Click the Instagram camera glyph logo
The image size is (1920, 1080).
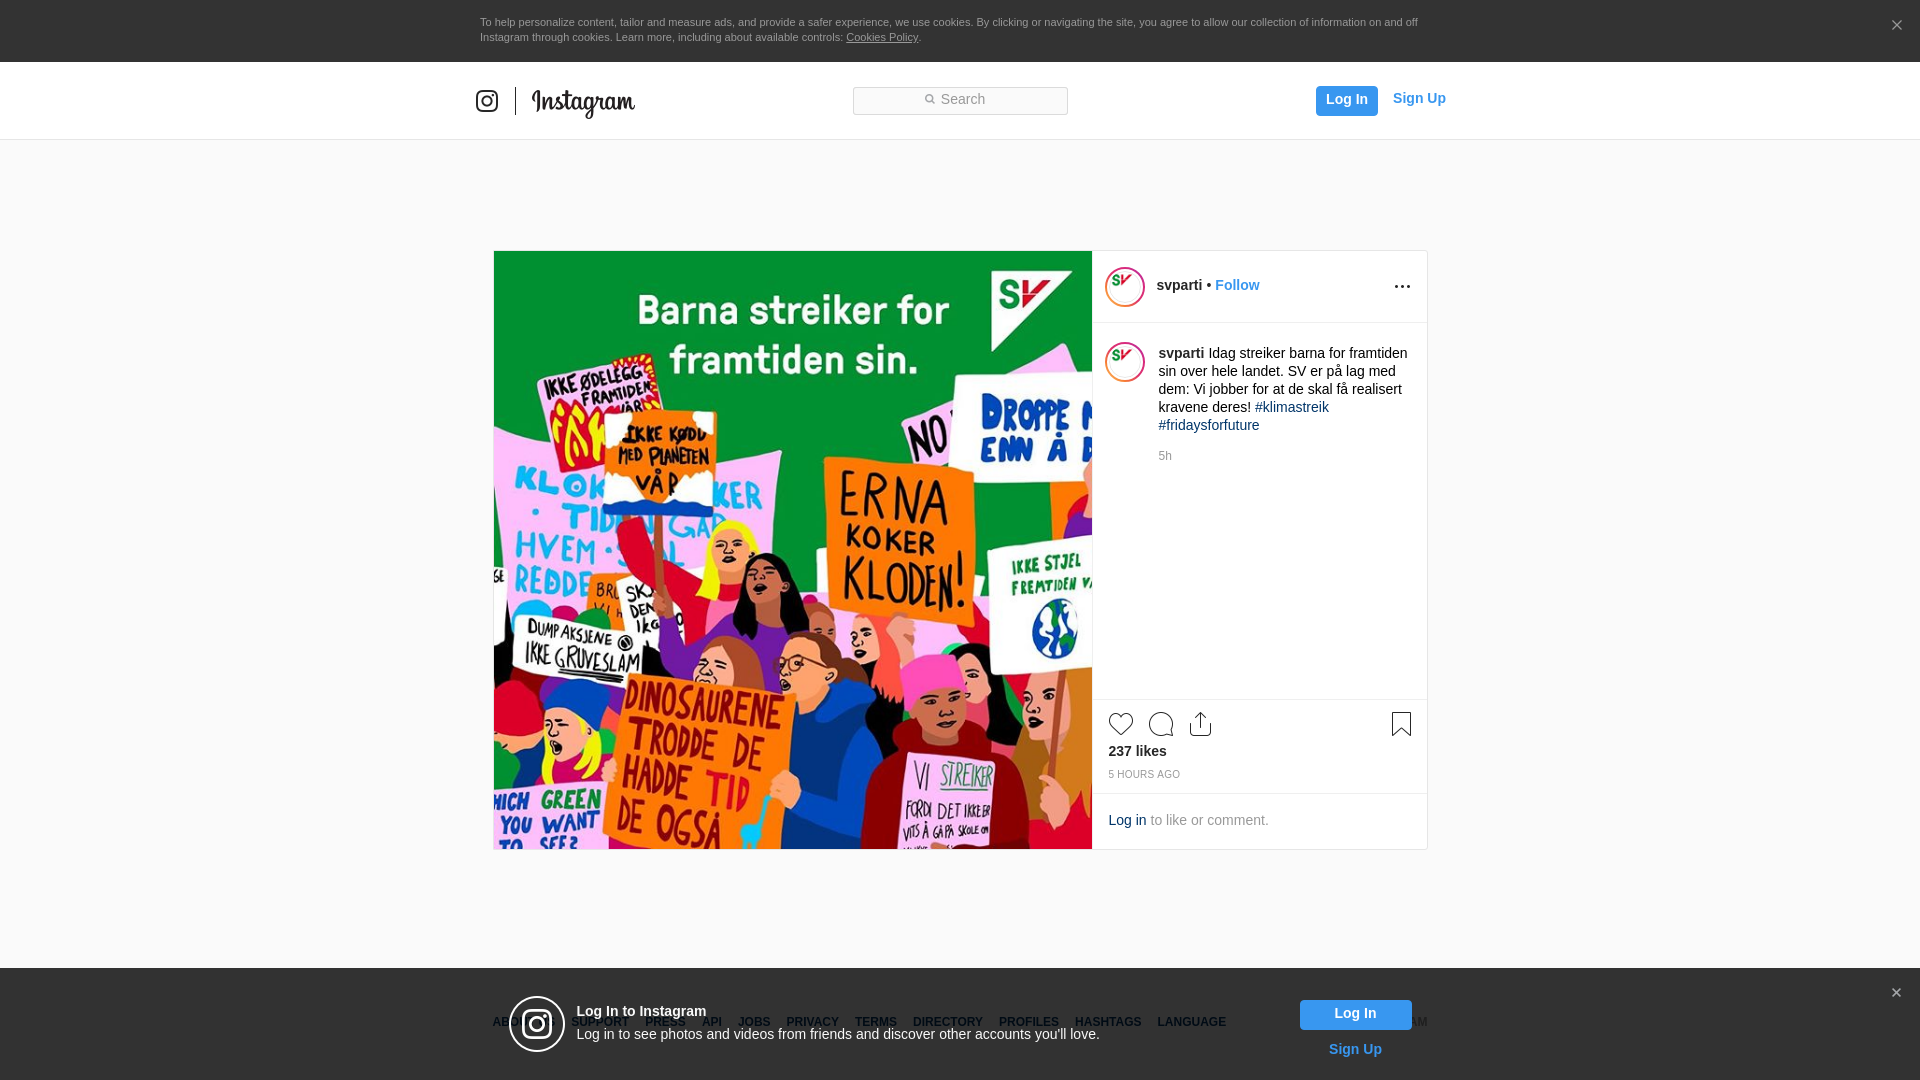click(x=487, y=101)
